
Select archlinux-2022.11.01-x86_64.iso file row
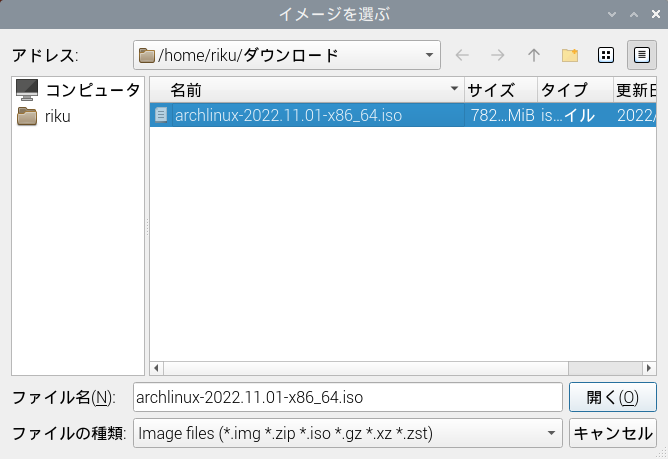tap(403, 115)
